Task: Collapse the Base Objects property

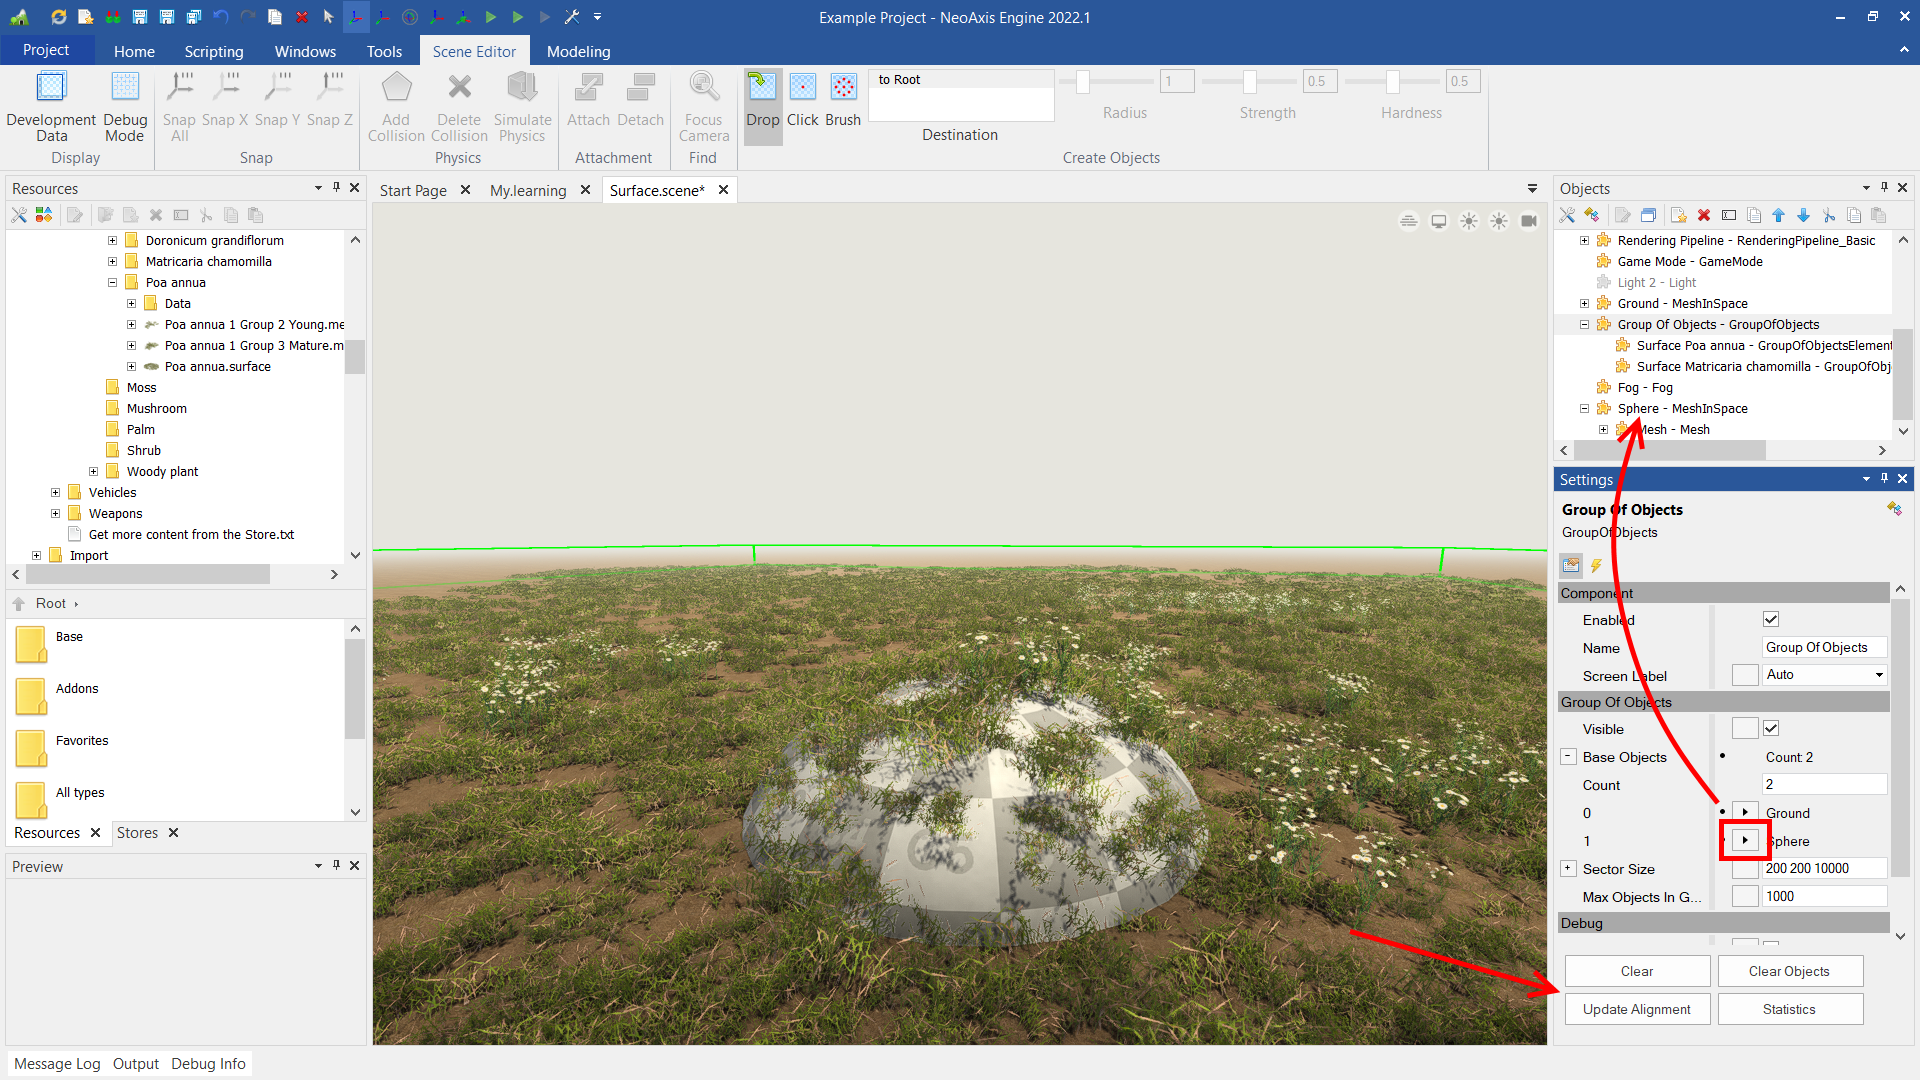Action: (1568, 757)
